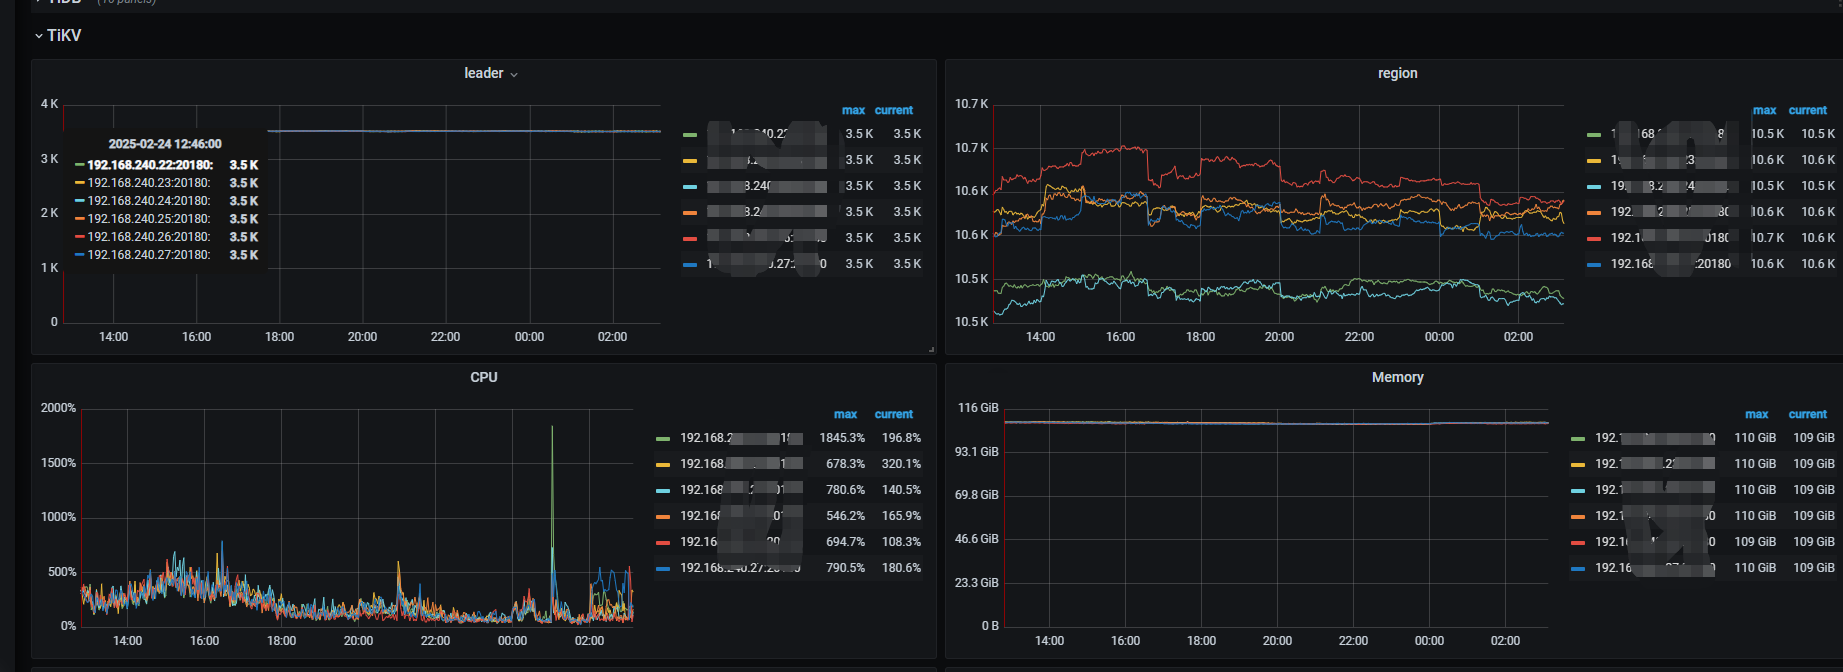Viewport: 1843px width, 672px height.
Task: Click yellow series color icon in leader legend
Action: tap(690, 161)
